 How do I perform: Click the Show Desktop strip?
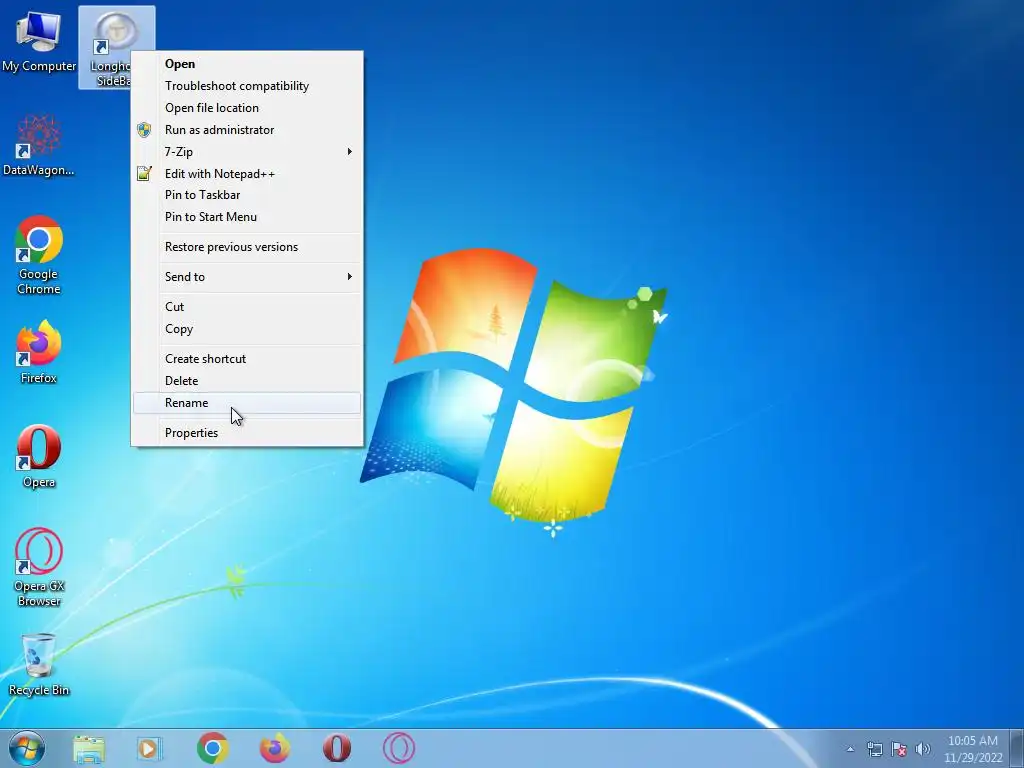[x=1017, y=749]
